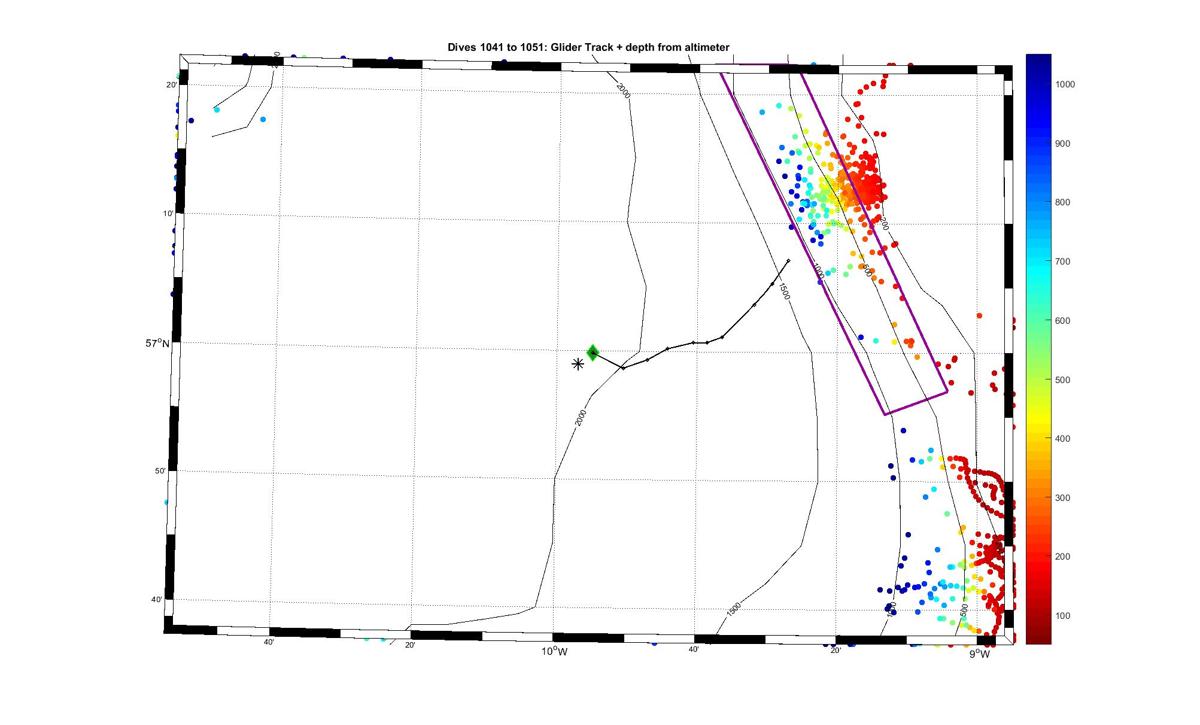Screen dimensions: 1200x725
Task: Click the '1500' contour label near the bottom map edge
Action: 734,609
